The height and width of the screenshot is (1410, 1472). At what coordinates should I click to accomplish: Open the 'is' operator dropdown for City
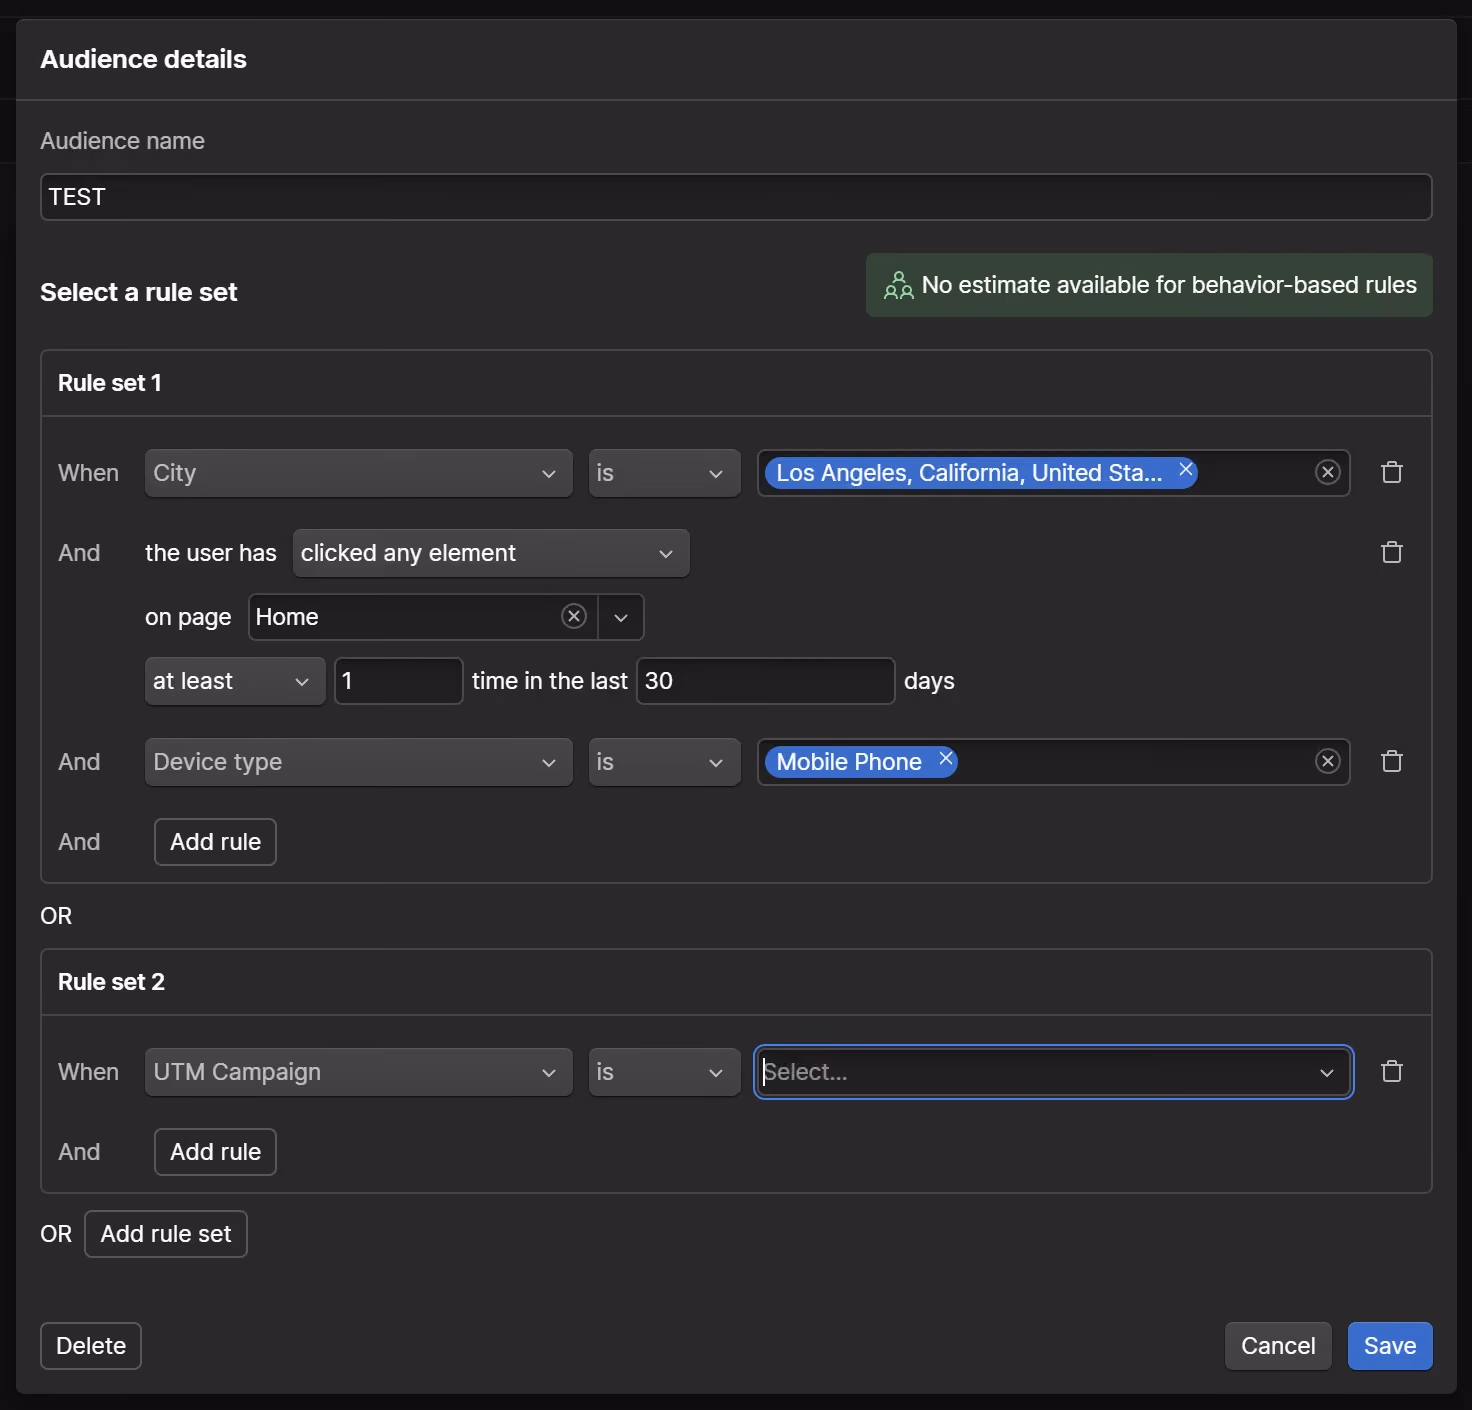[664, 473]
